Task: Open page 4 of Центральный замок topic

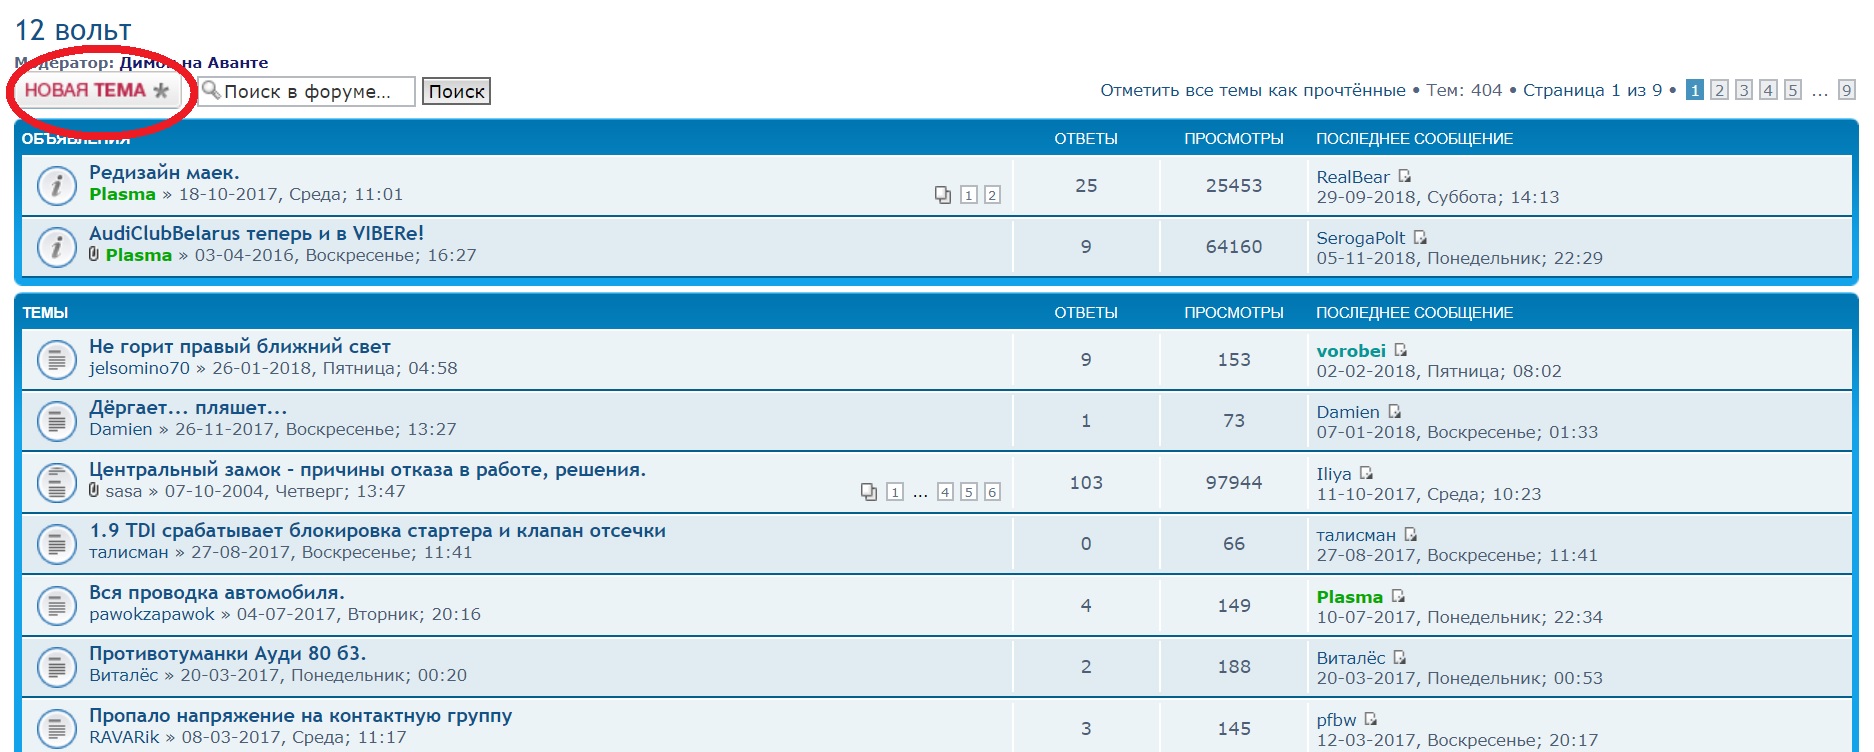Action: tap(945, 492)
